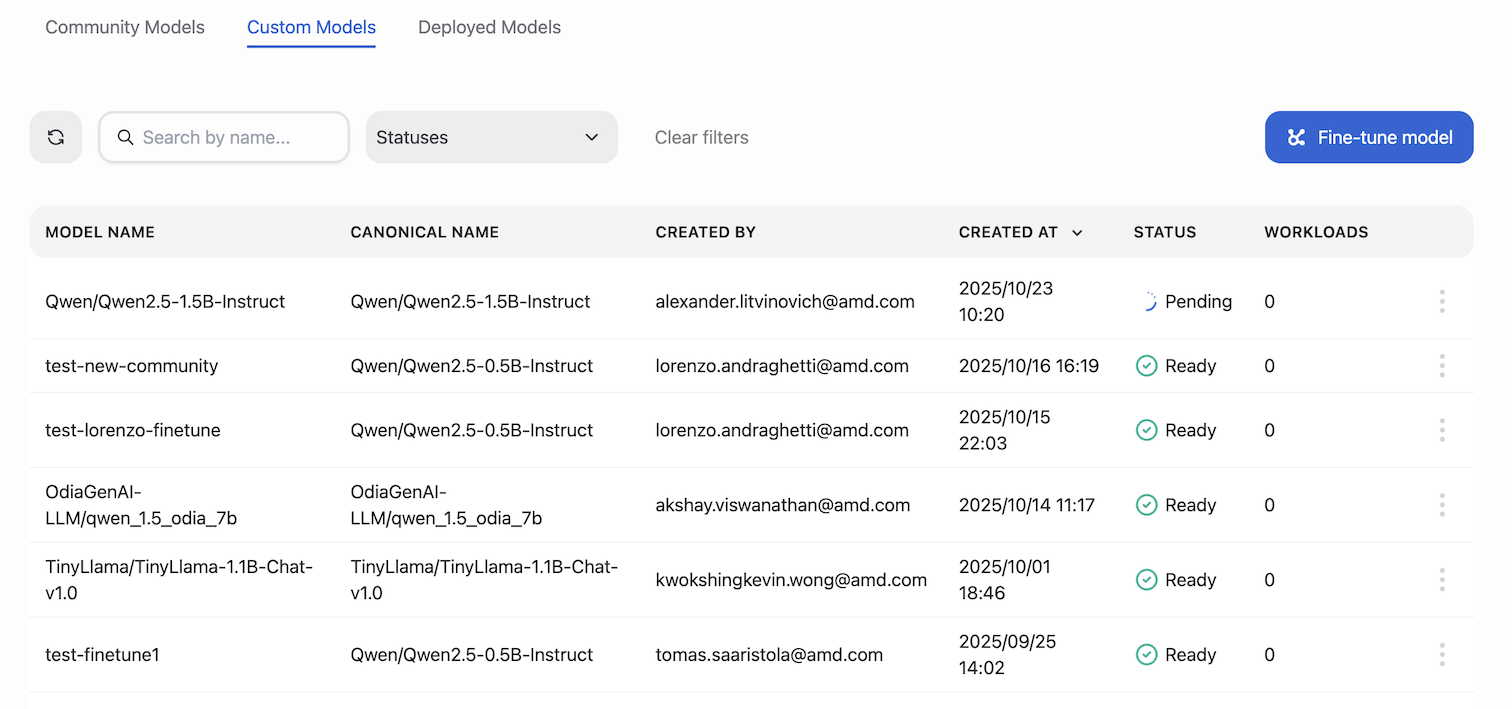Open the Statuses filter dropdown
1512x709 pixels.
click(x=491, y=137)
